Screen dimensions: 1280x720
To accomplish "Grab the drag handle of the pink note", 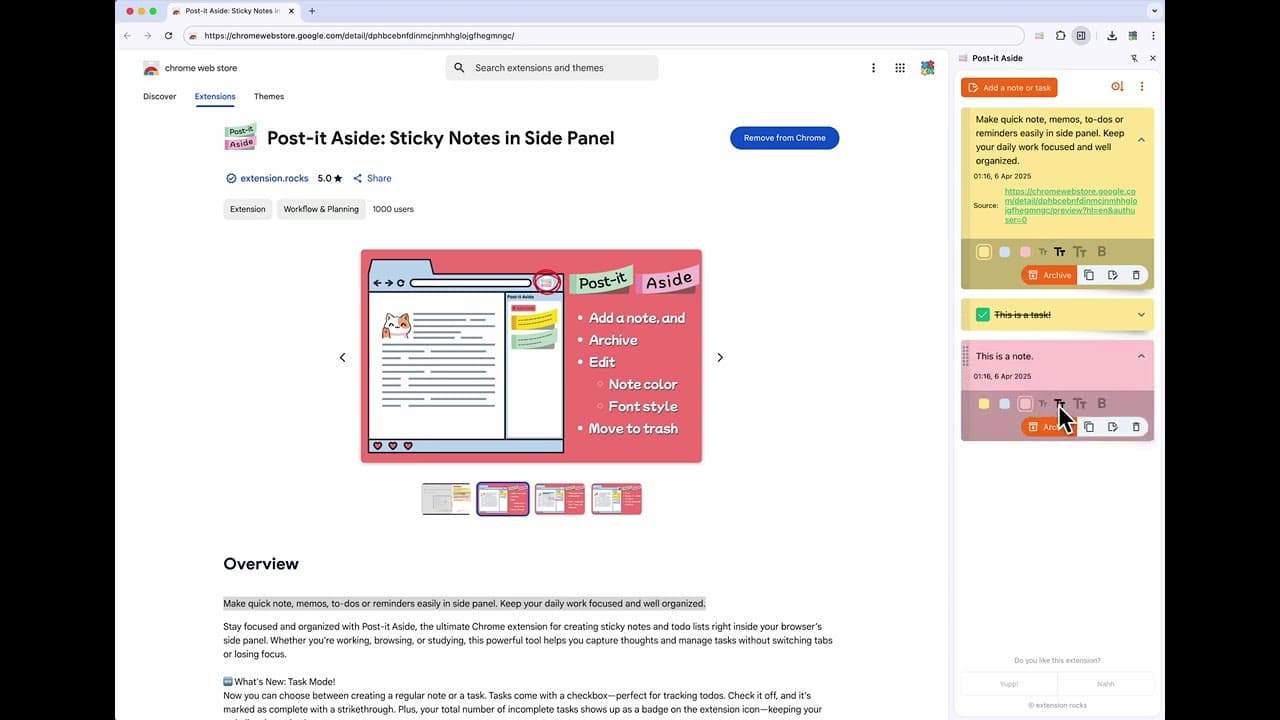I will [966, 356].
